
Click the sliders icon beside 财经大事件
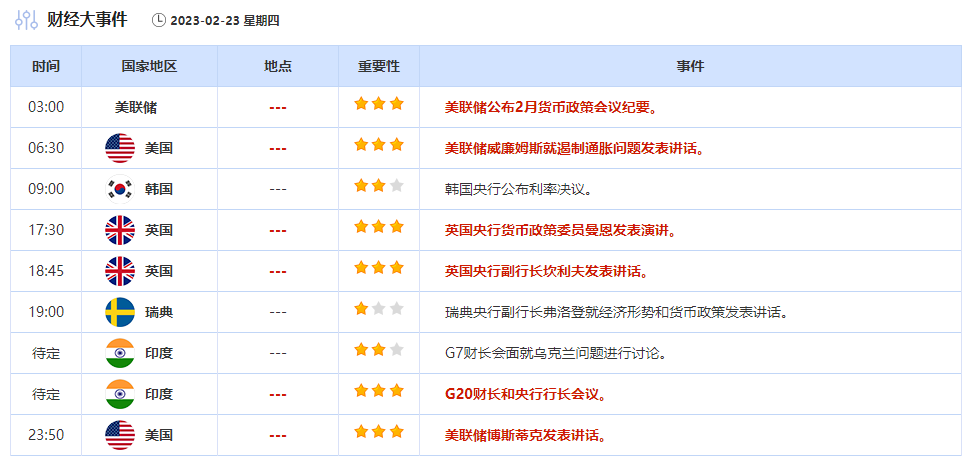tap(27, 20)
